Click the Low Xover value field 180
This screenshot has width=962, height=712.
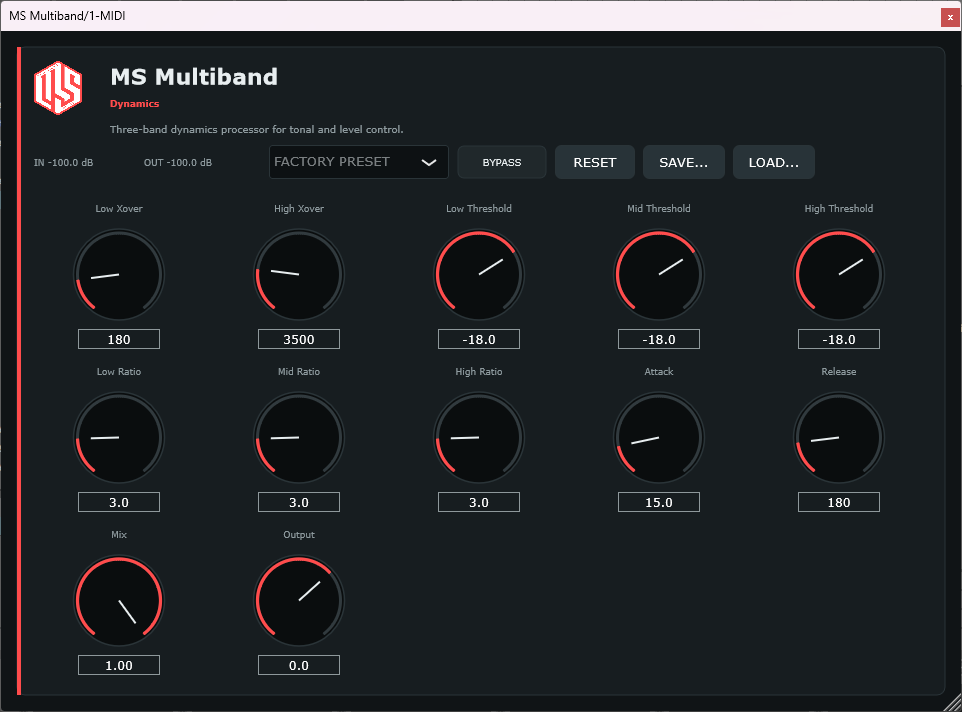click(x=119, y=339)
